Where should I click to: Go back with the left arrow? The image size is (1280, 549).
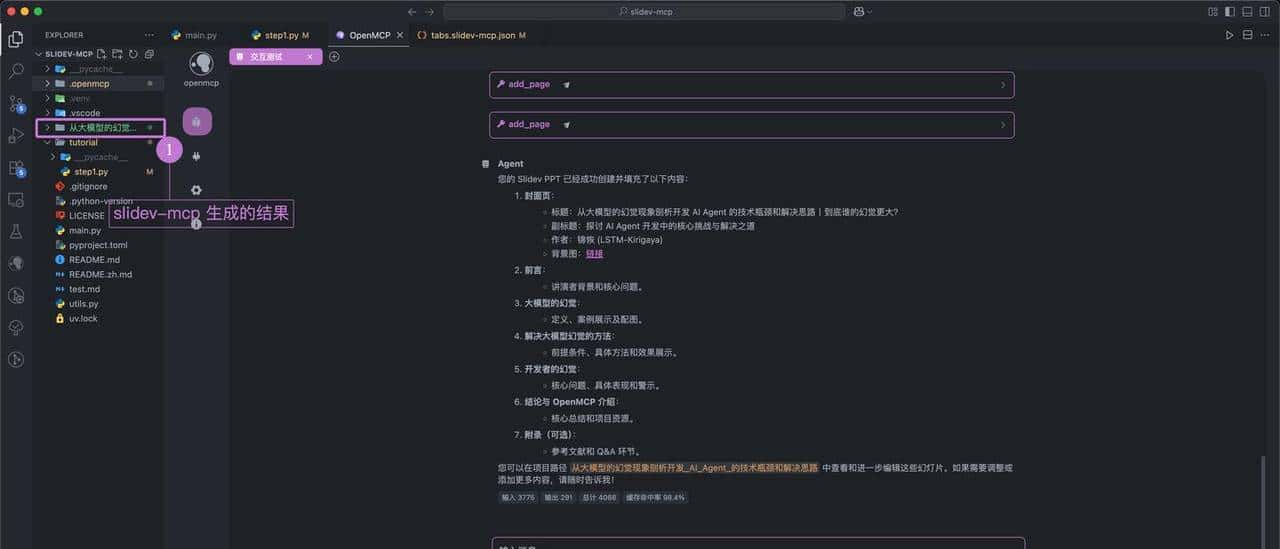[413, 11]
